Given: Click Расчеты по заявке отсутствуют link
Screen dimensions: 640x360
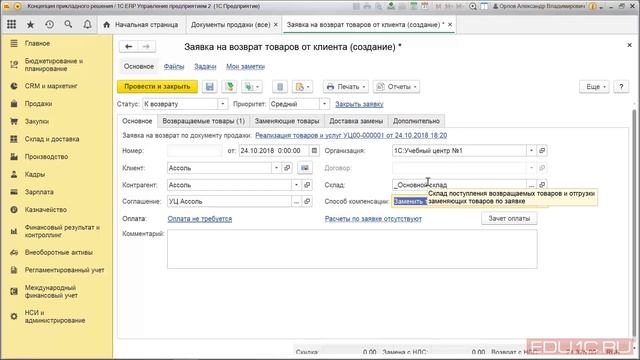Looking at the screenshot, I should (373, 219).
